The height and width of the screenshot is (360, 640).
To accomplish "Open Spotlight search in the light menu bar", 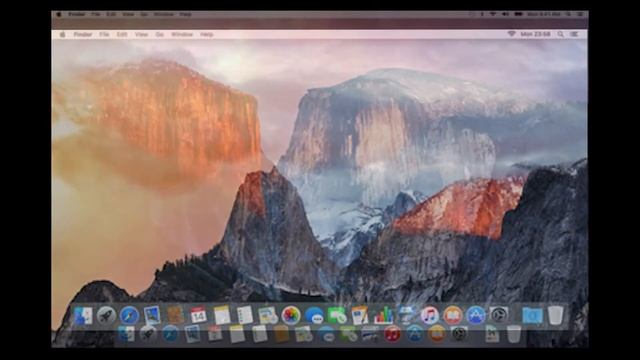I will click(560, 35).
